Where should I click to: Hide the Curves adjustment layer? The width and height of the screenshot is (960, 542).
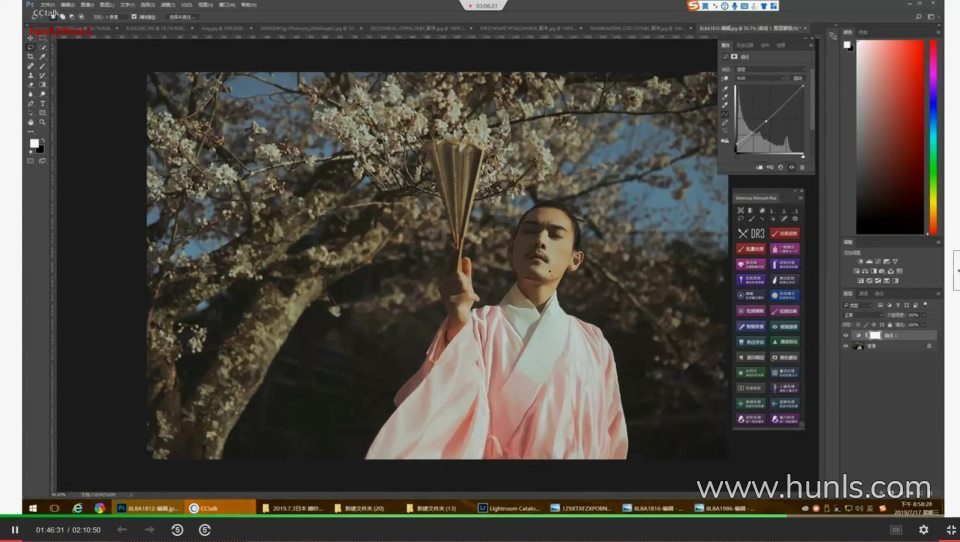coord(846,336)
